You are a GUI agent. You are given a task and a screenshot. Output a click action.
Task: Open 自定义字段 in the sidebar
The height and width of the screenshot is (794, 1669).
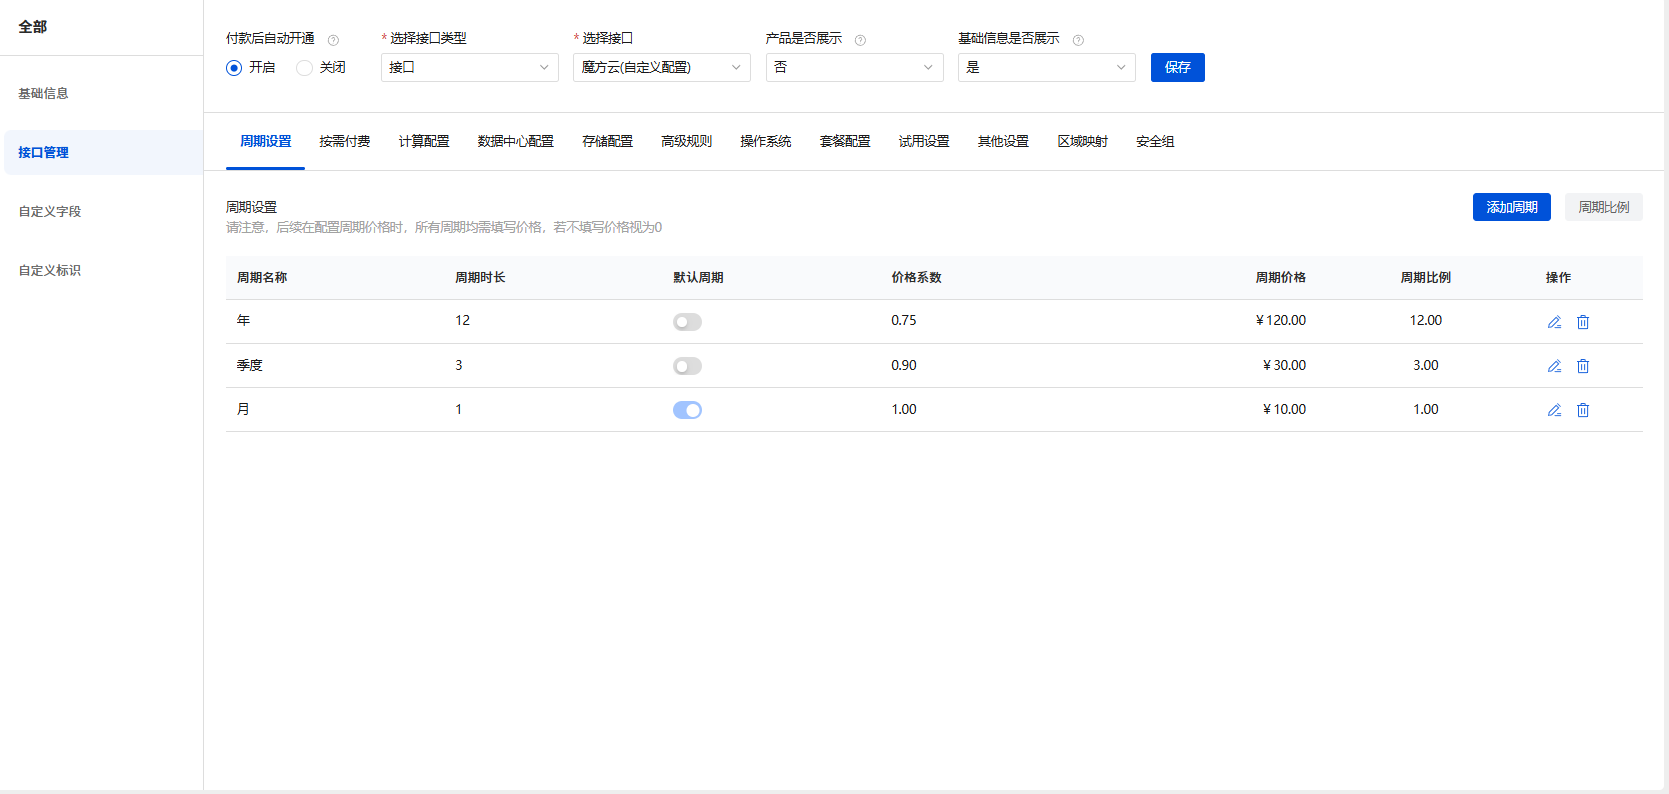pyautogui.click(x=102, y=211)
